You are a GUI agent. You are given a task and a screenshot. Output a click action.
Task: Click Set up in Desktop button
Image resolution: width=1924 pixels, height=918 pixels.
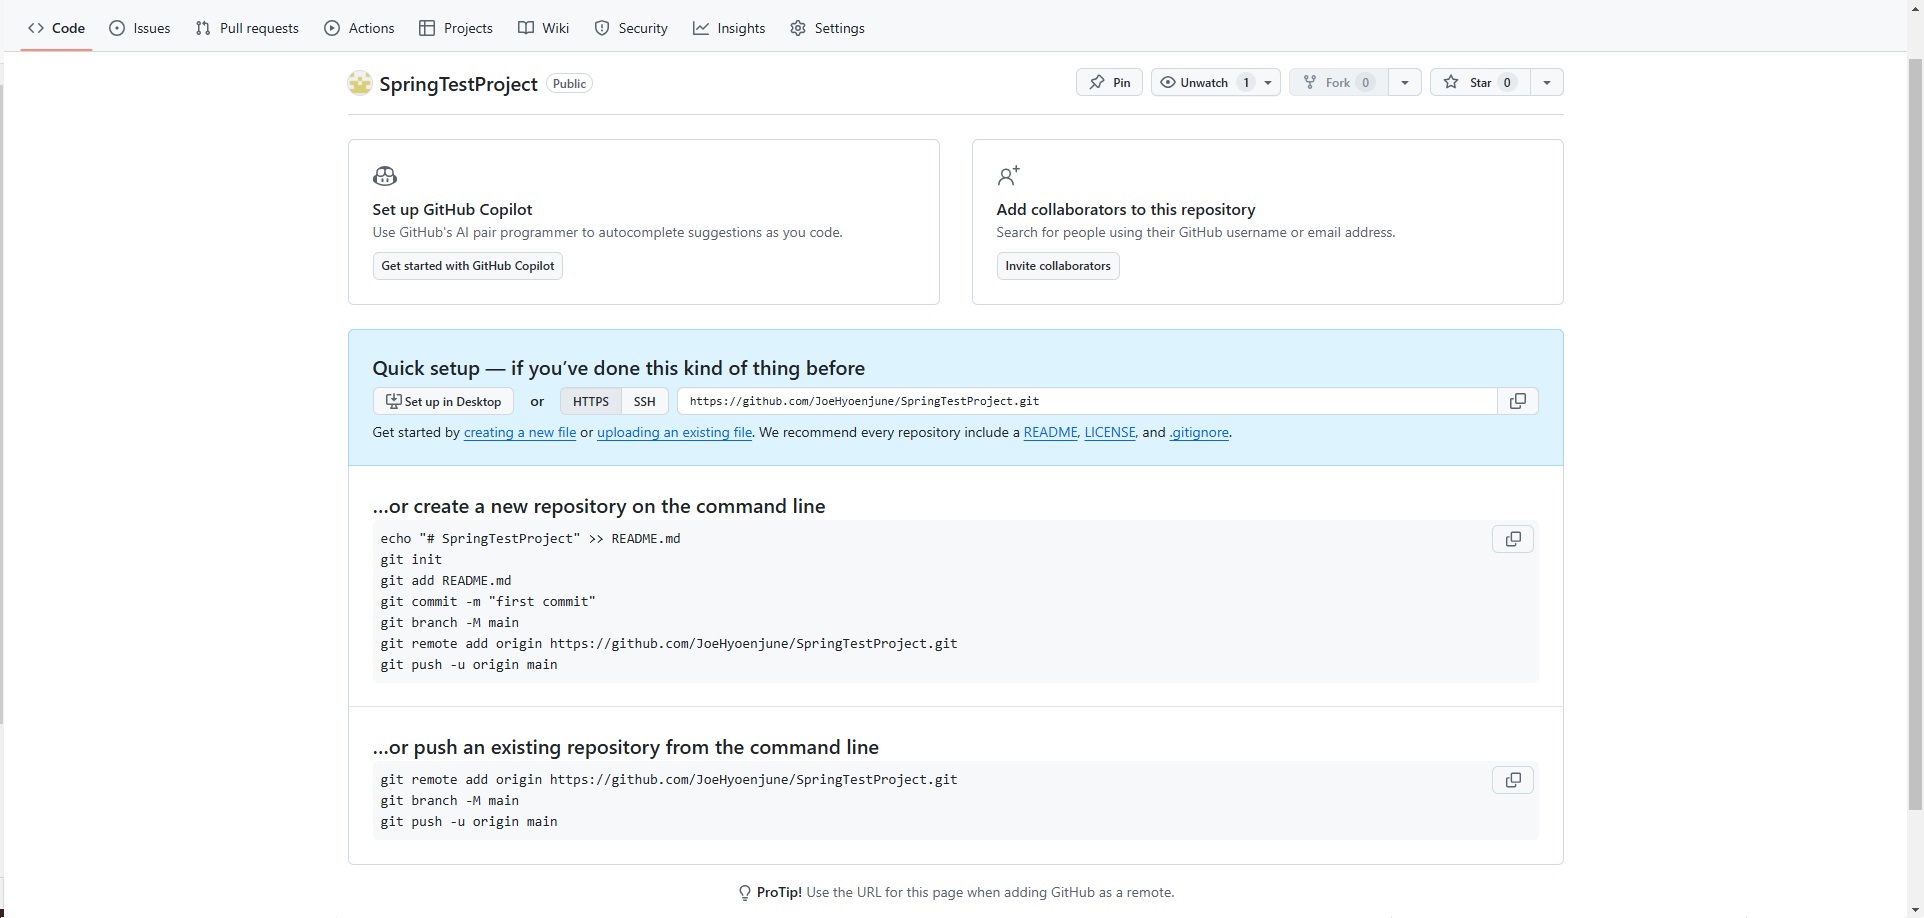pos(443,401)
